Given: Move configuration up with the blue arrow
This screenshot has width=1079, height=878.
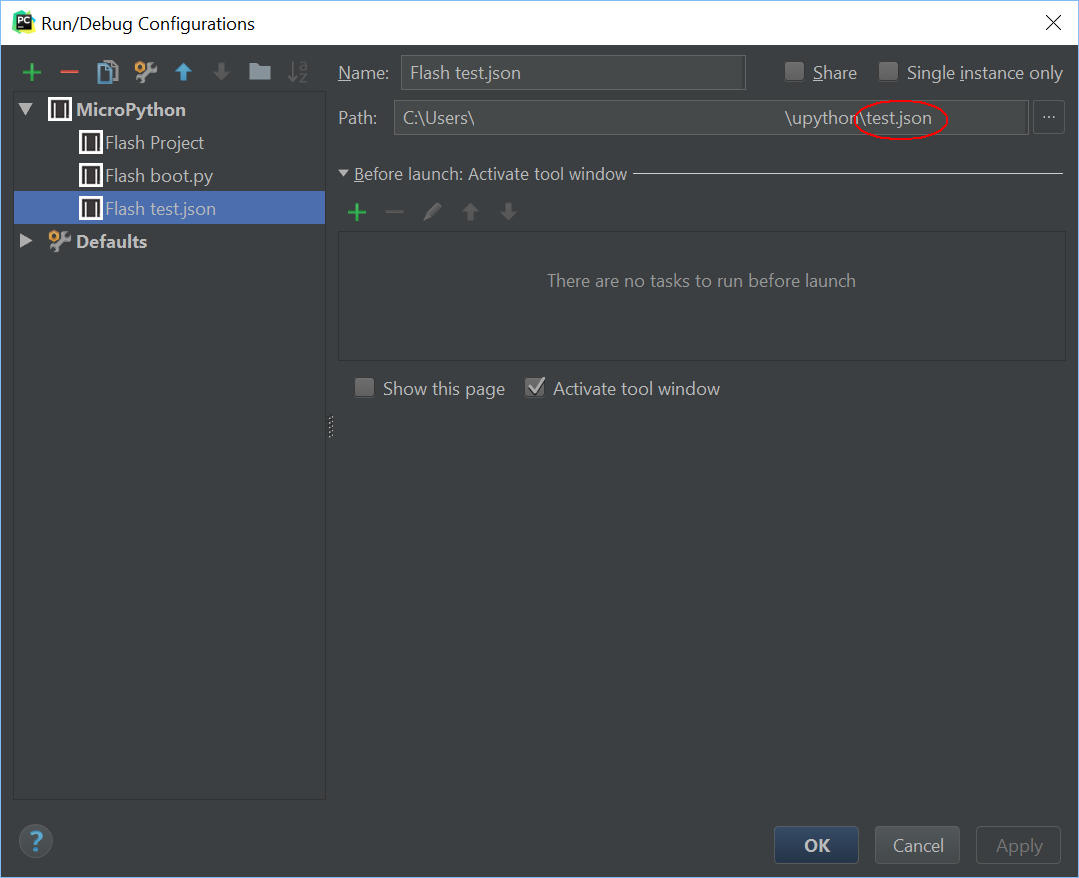Looking at the screenshot, I should [x=183, y=72].
